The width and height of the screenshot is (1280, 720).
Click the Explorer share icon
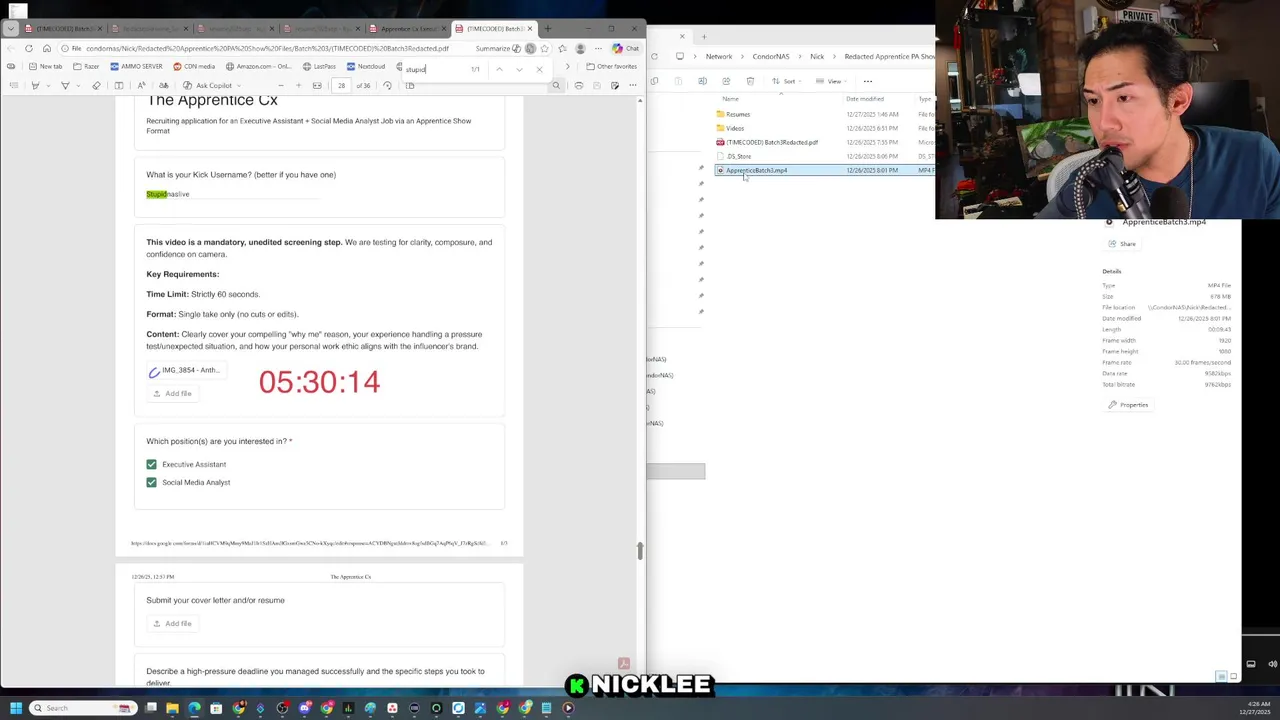[726, 81]
